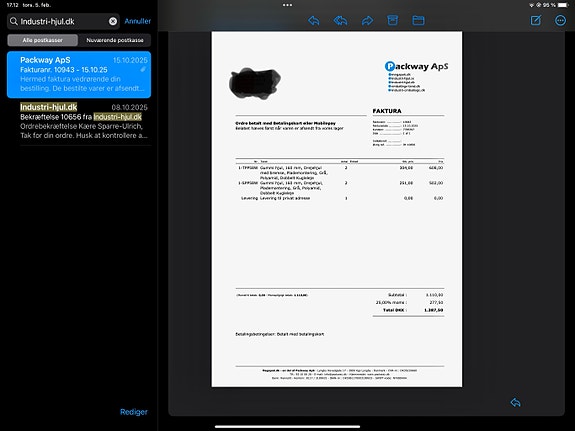Tap the Reply arrow in the top toolbar
Viewport: 575px width, 431px height.
click(x=314, y=21)
